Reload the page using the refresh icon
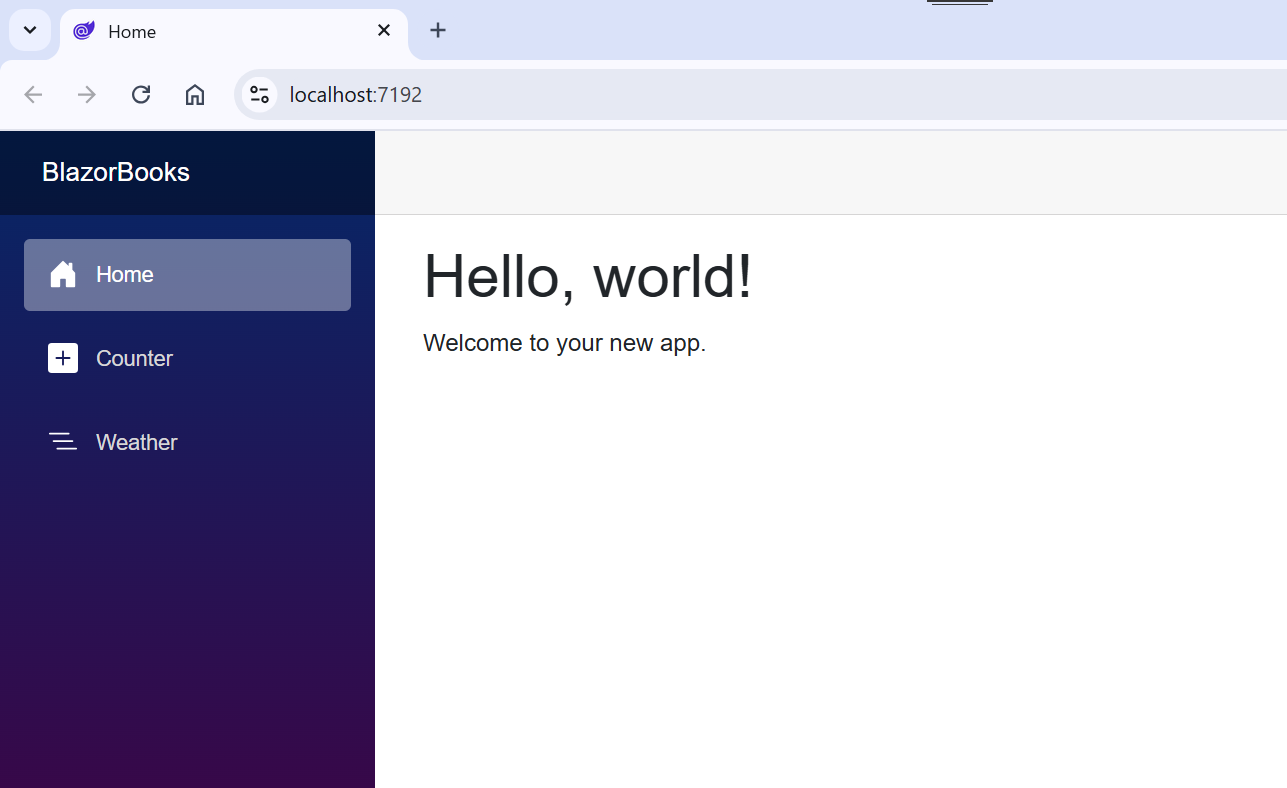Viewport: 1287px width, 788px height. (141, 94)
